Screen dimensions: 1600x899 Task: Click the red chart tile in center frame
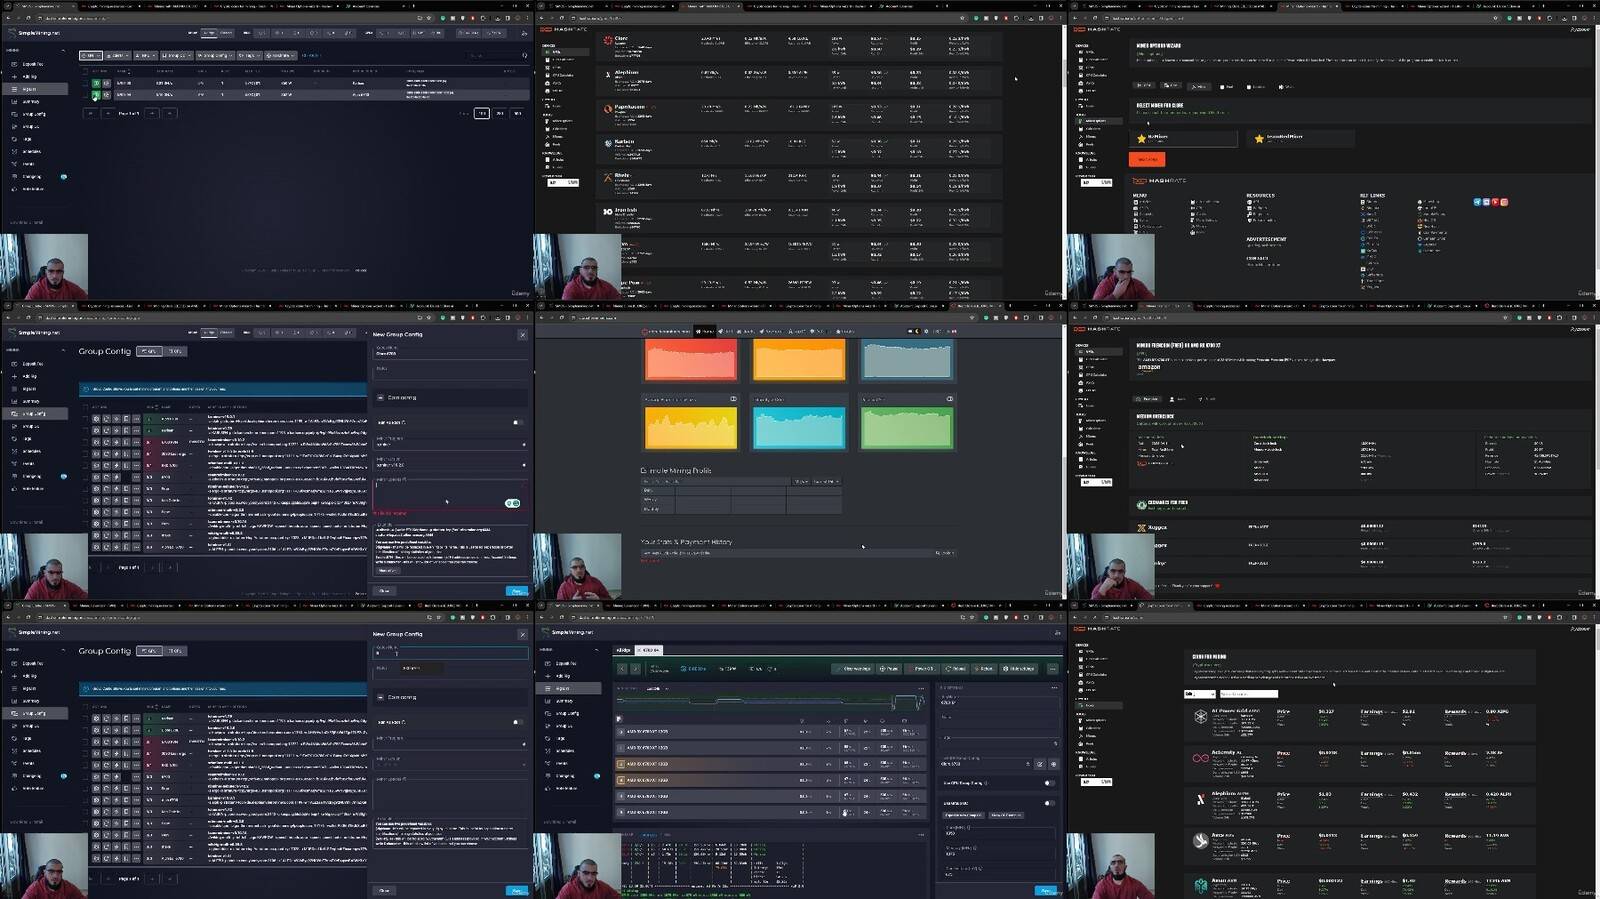click(x=691, y=360)
